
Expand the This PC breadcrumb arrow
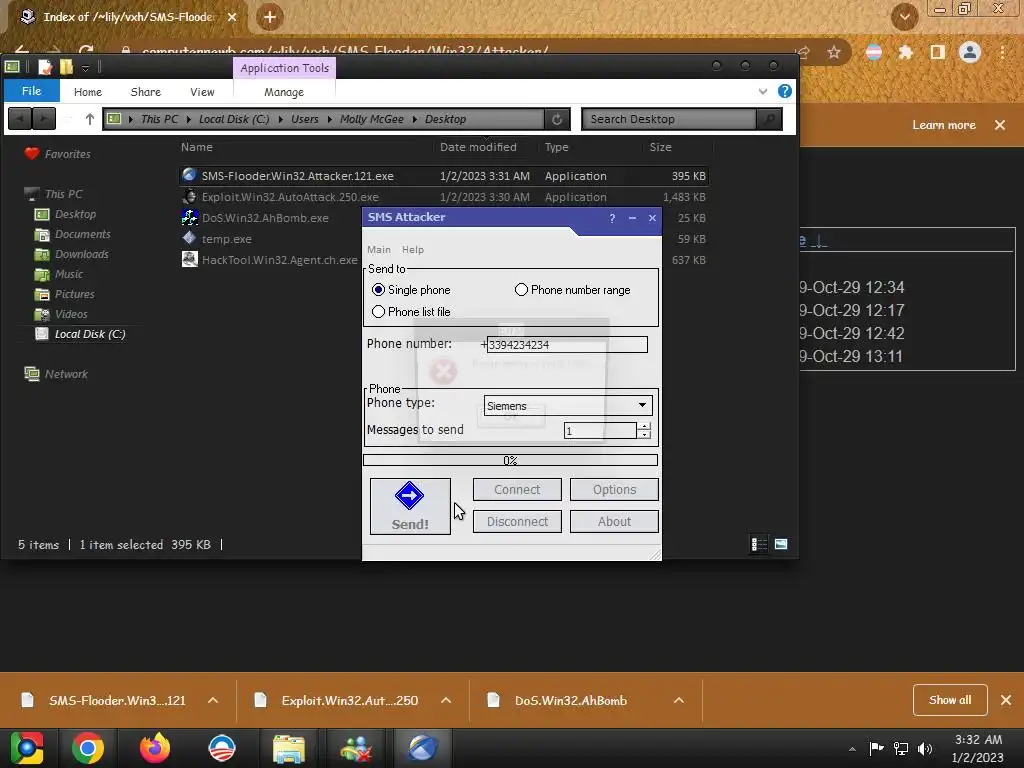tap(188, 119)
